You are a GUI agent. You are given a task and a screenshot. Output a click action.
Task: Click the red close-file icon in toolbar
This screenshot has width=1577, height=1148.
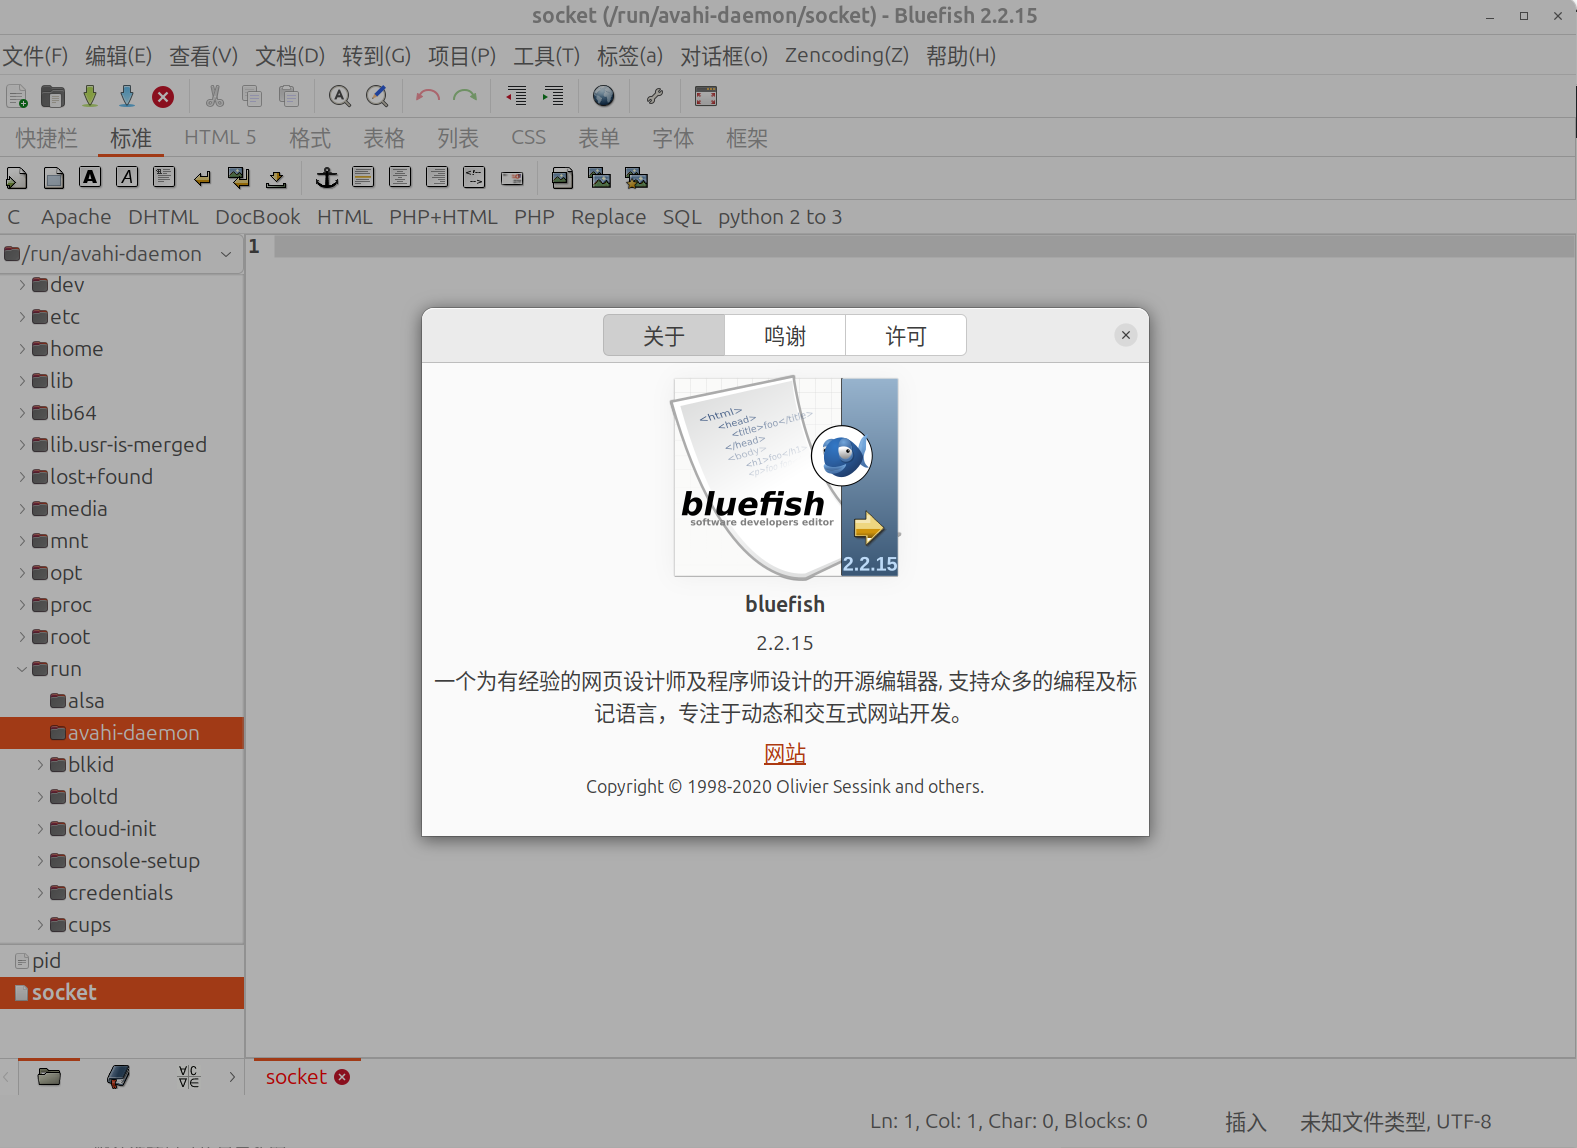click(x=163, y=96)
